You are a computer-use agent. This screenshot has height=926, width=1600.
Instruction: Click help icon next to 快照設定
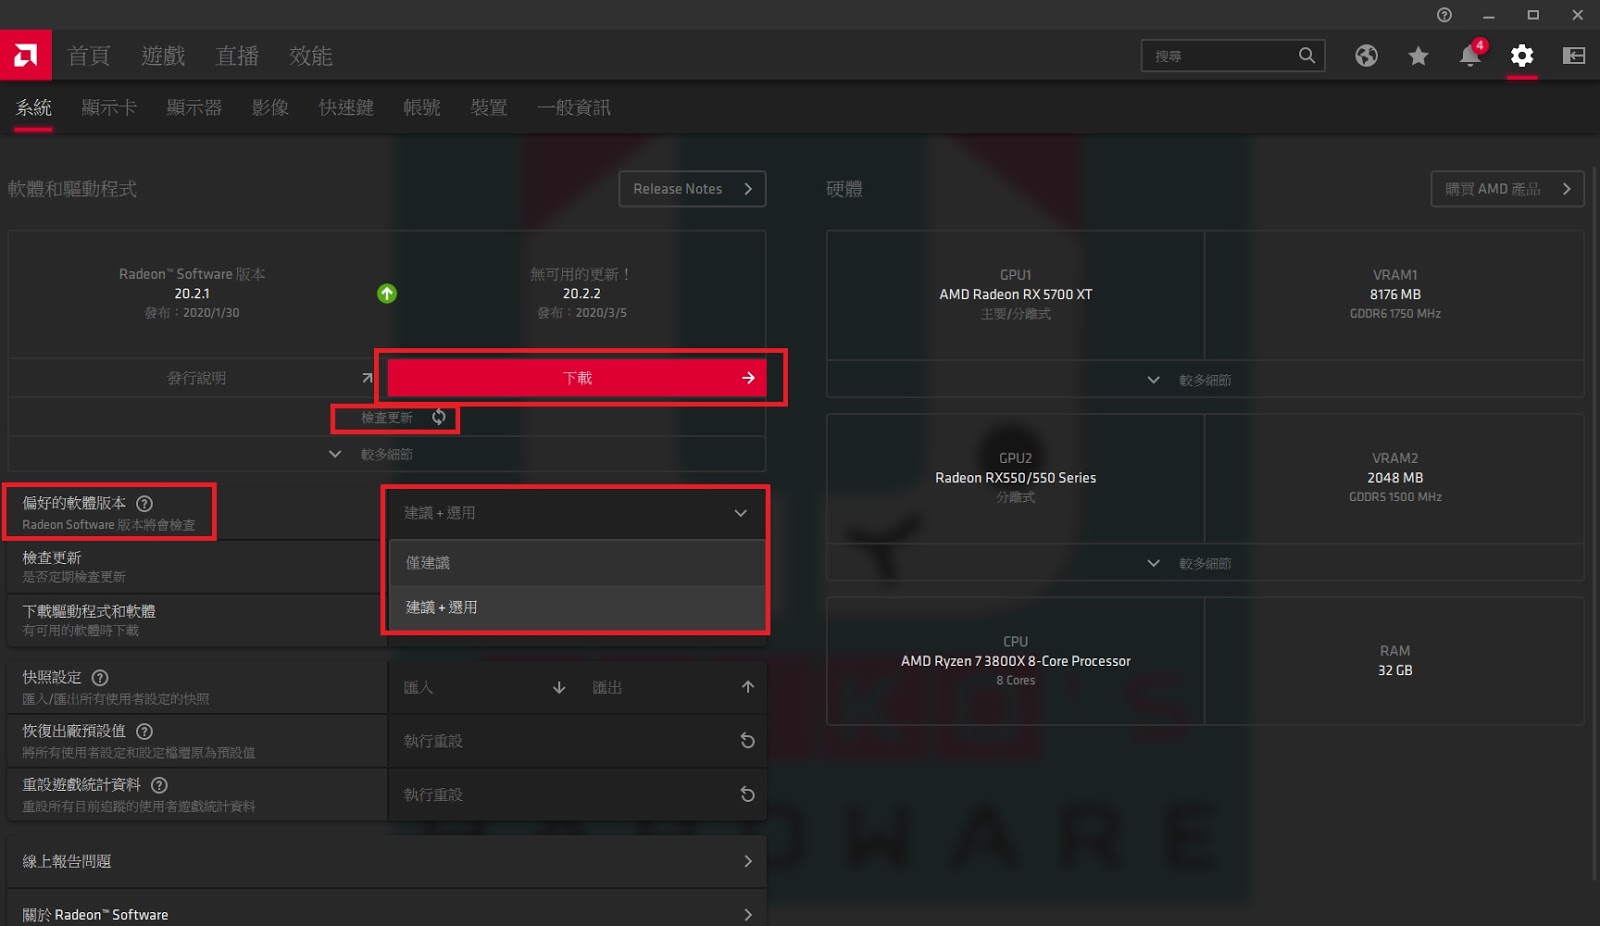100,677
